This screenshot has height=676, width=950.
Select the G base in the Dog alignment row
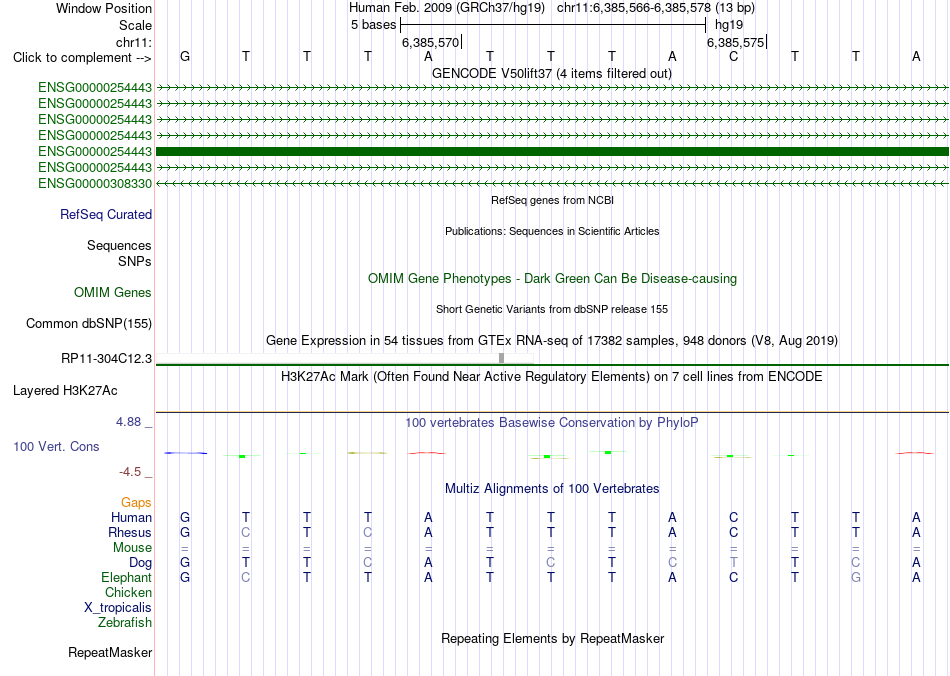(x=185, y=563)
